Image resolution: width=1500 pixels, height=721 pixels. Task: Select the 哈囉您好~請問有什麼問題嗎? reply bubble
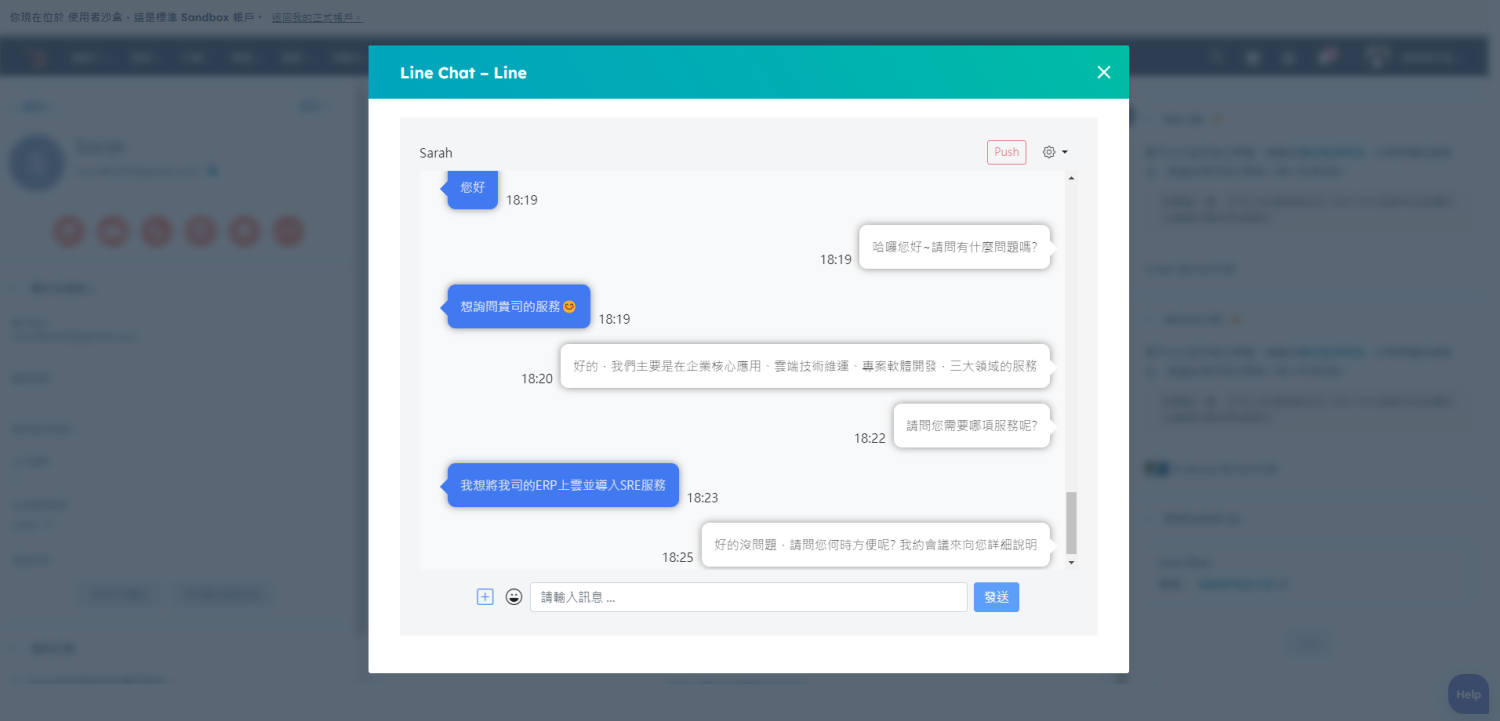pos(954,247)
